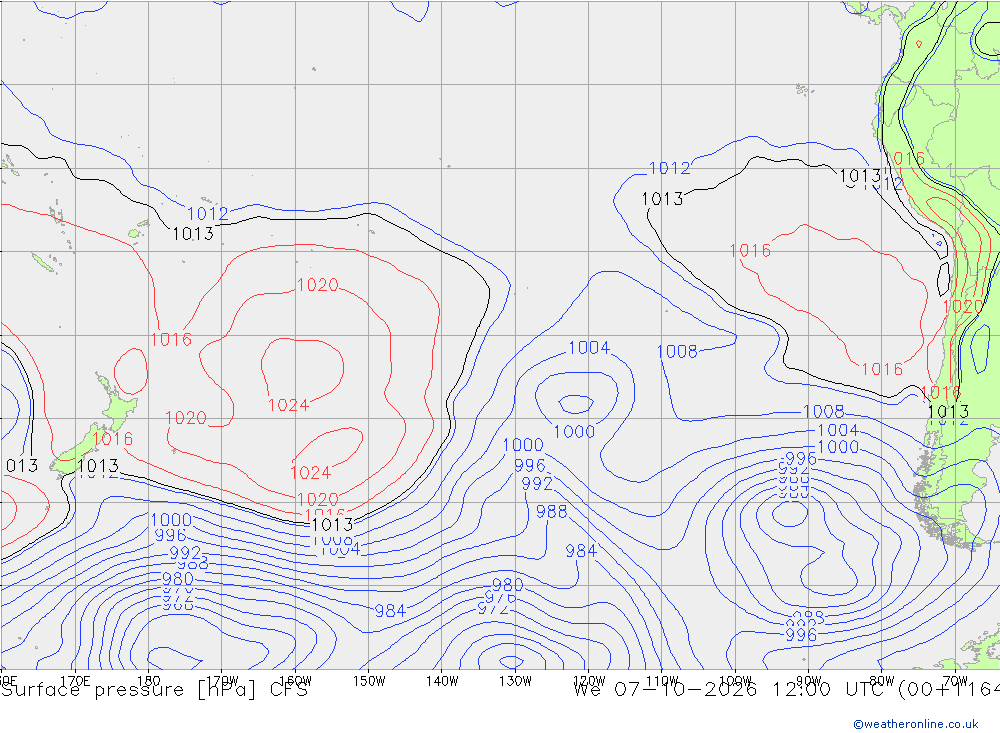
Task: Click the 996 label south of 90W low
Action: coord(801,635)
